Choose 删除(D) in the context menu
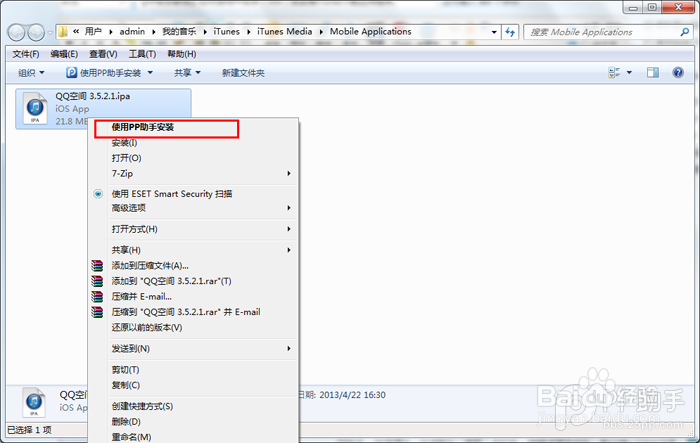 click(126, 422)
